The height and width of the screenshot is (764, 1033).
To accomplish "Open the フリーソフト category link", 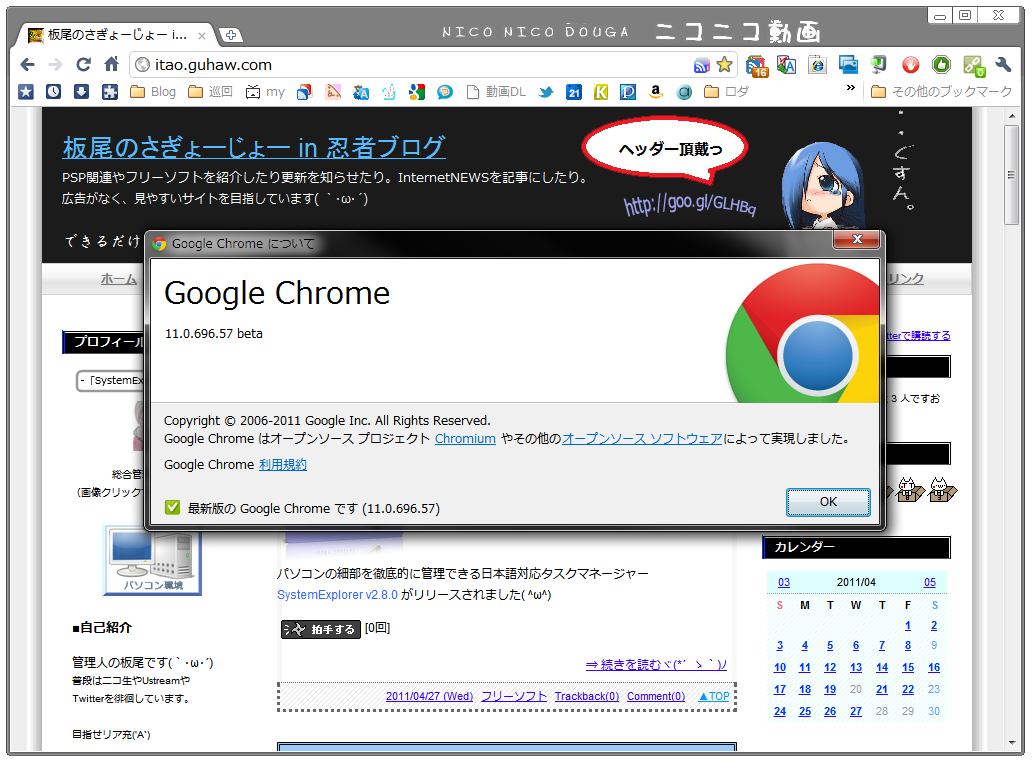I will (514, 696).
